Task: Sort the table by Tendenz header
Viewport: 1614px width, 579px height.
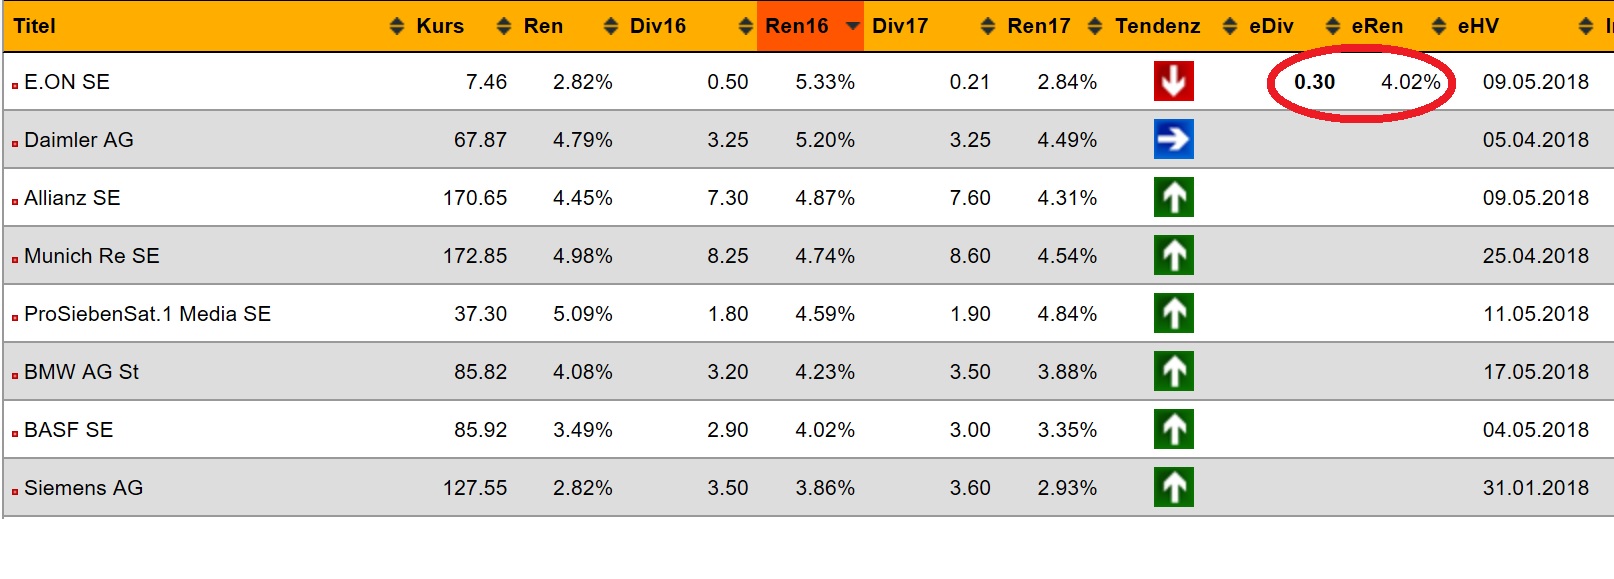Action: coord(1157,26)
